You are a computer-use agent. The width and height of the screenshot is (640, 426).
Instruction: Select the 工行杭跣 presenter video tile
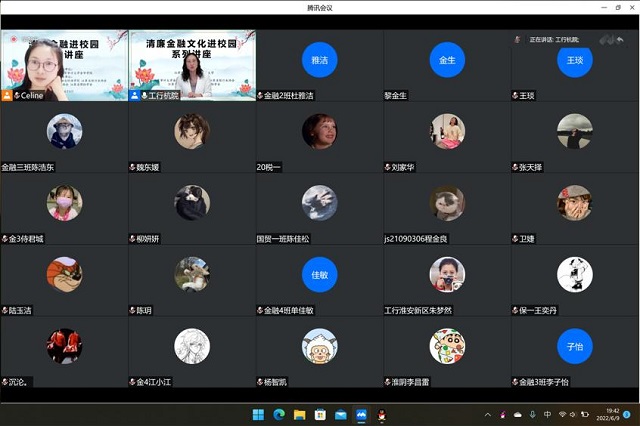[192, 65]
